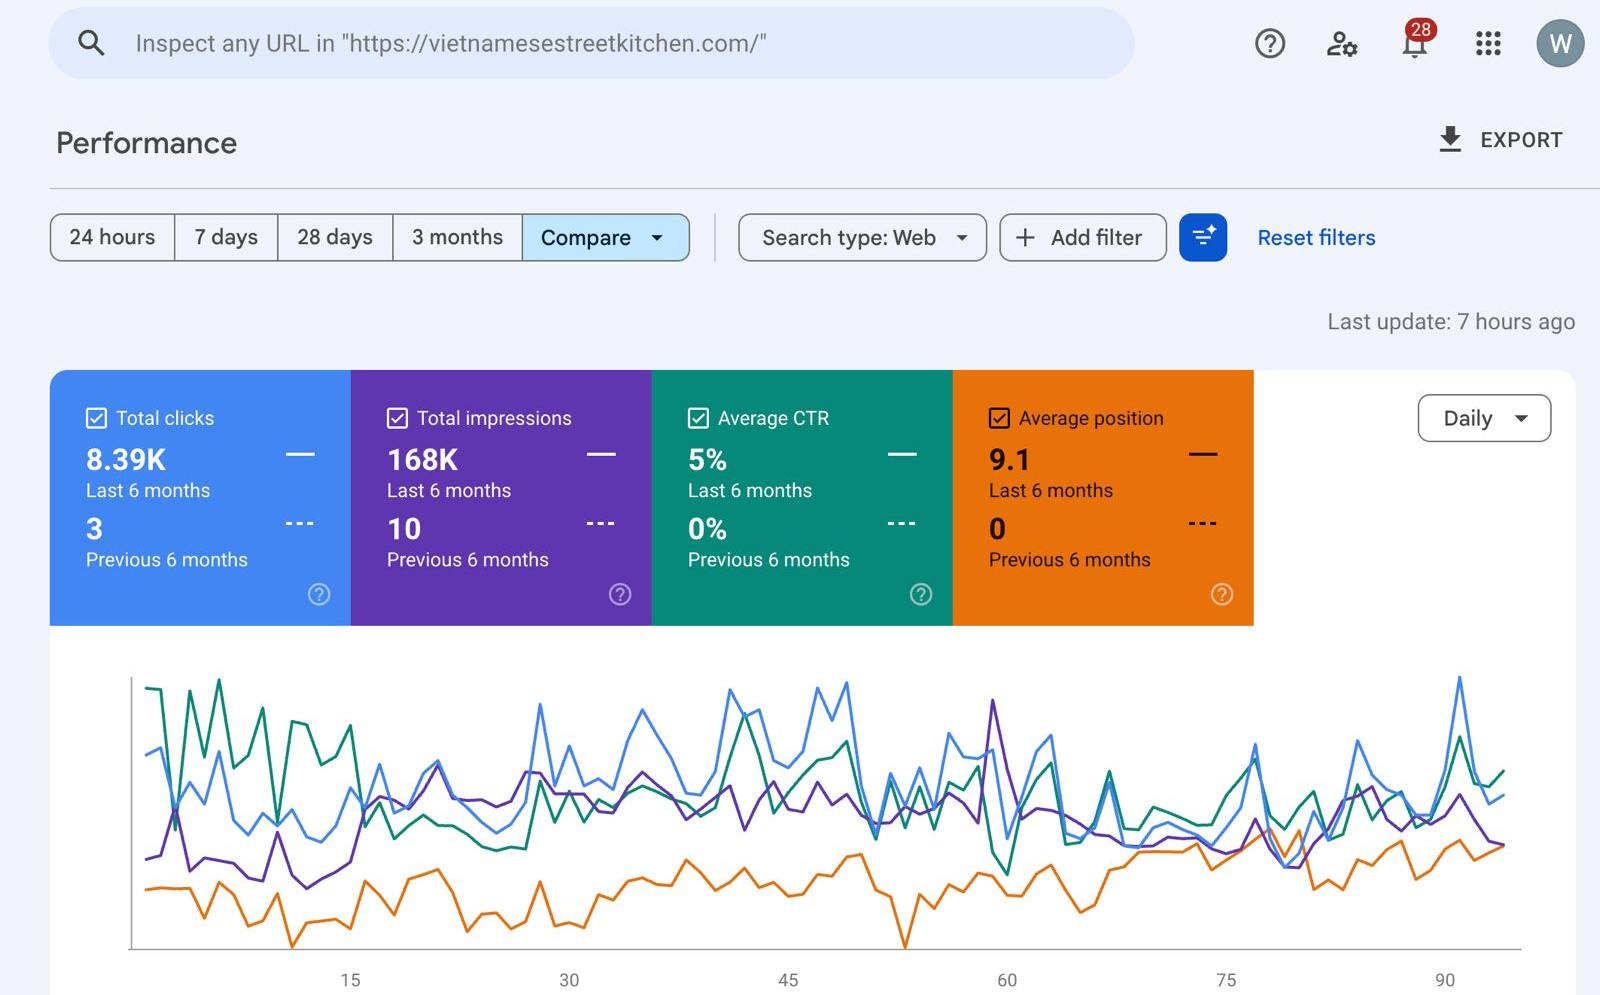The height and width of the screenshot is (995, 1600).
Task: Open the Search type: Web dropdown
Action: pyautogui.click(x=862, y=238)
